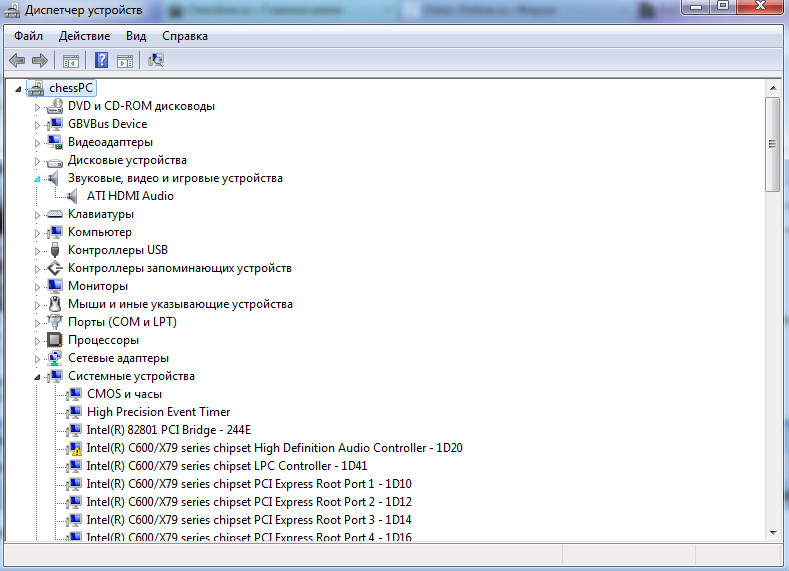The width and height of the screenshot is (789, 571).
Task: Click the scrollbar down arrow
Action: pos(772,533)
